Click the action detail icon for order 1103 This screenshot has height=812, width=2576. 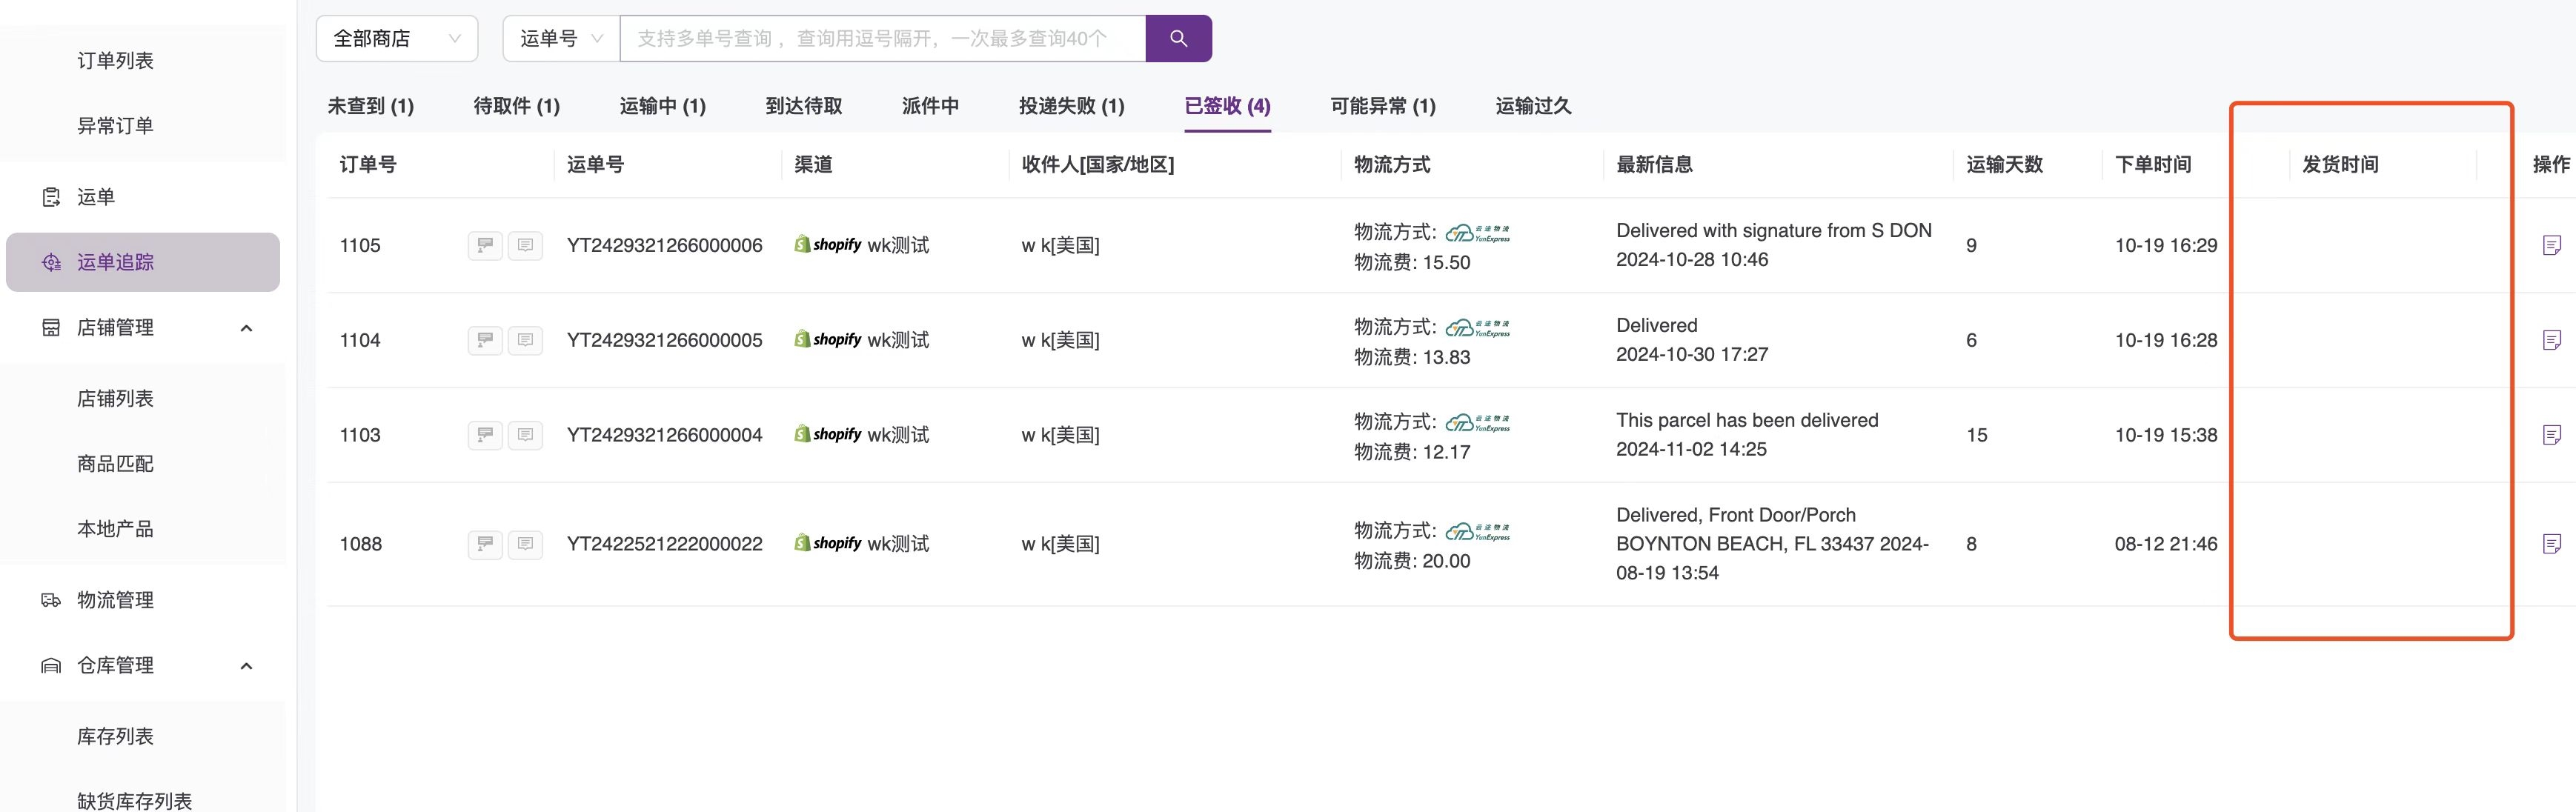tap(2551, 435)
